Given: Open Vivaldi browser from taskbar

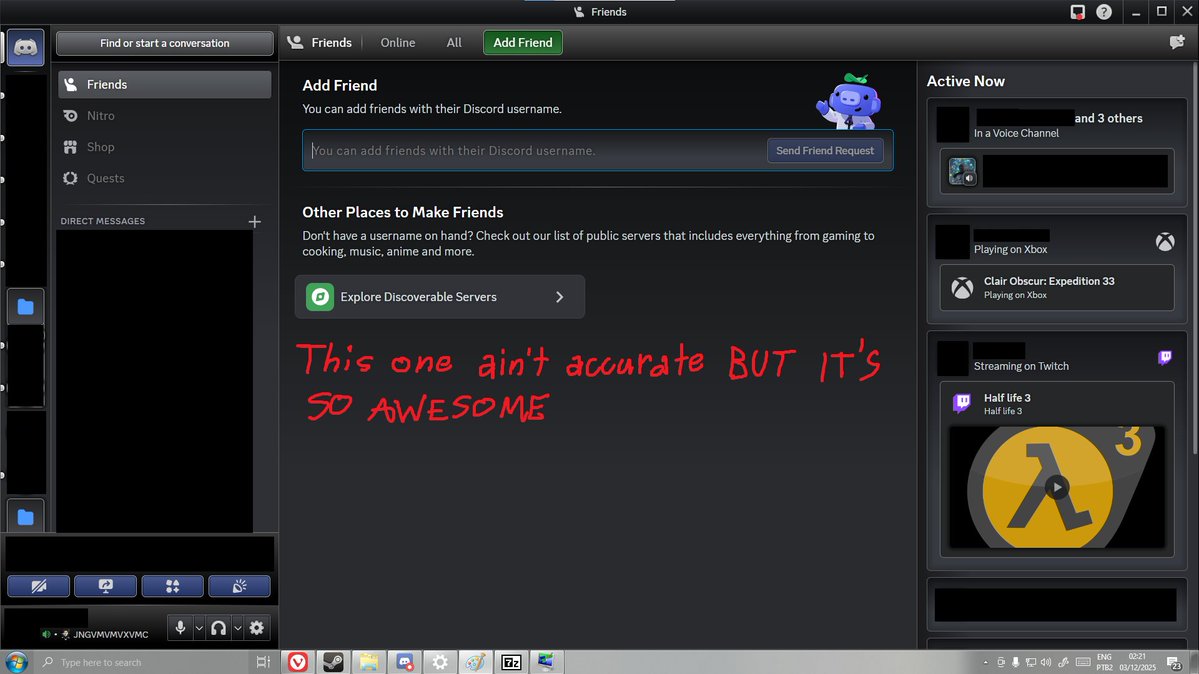Looking at the screenshot, I should point(298,662).
